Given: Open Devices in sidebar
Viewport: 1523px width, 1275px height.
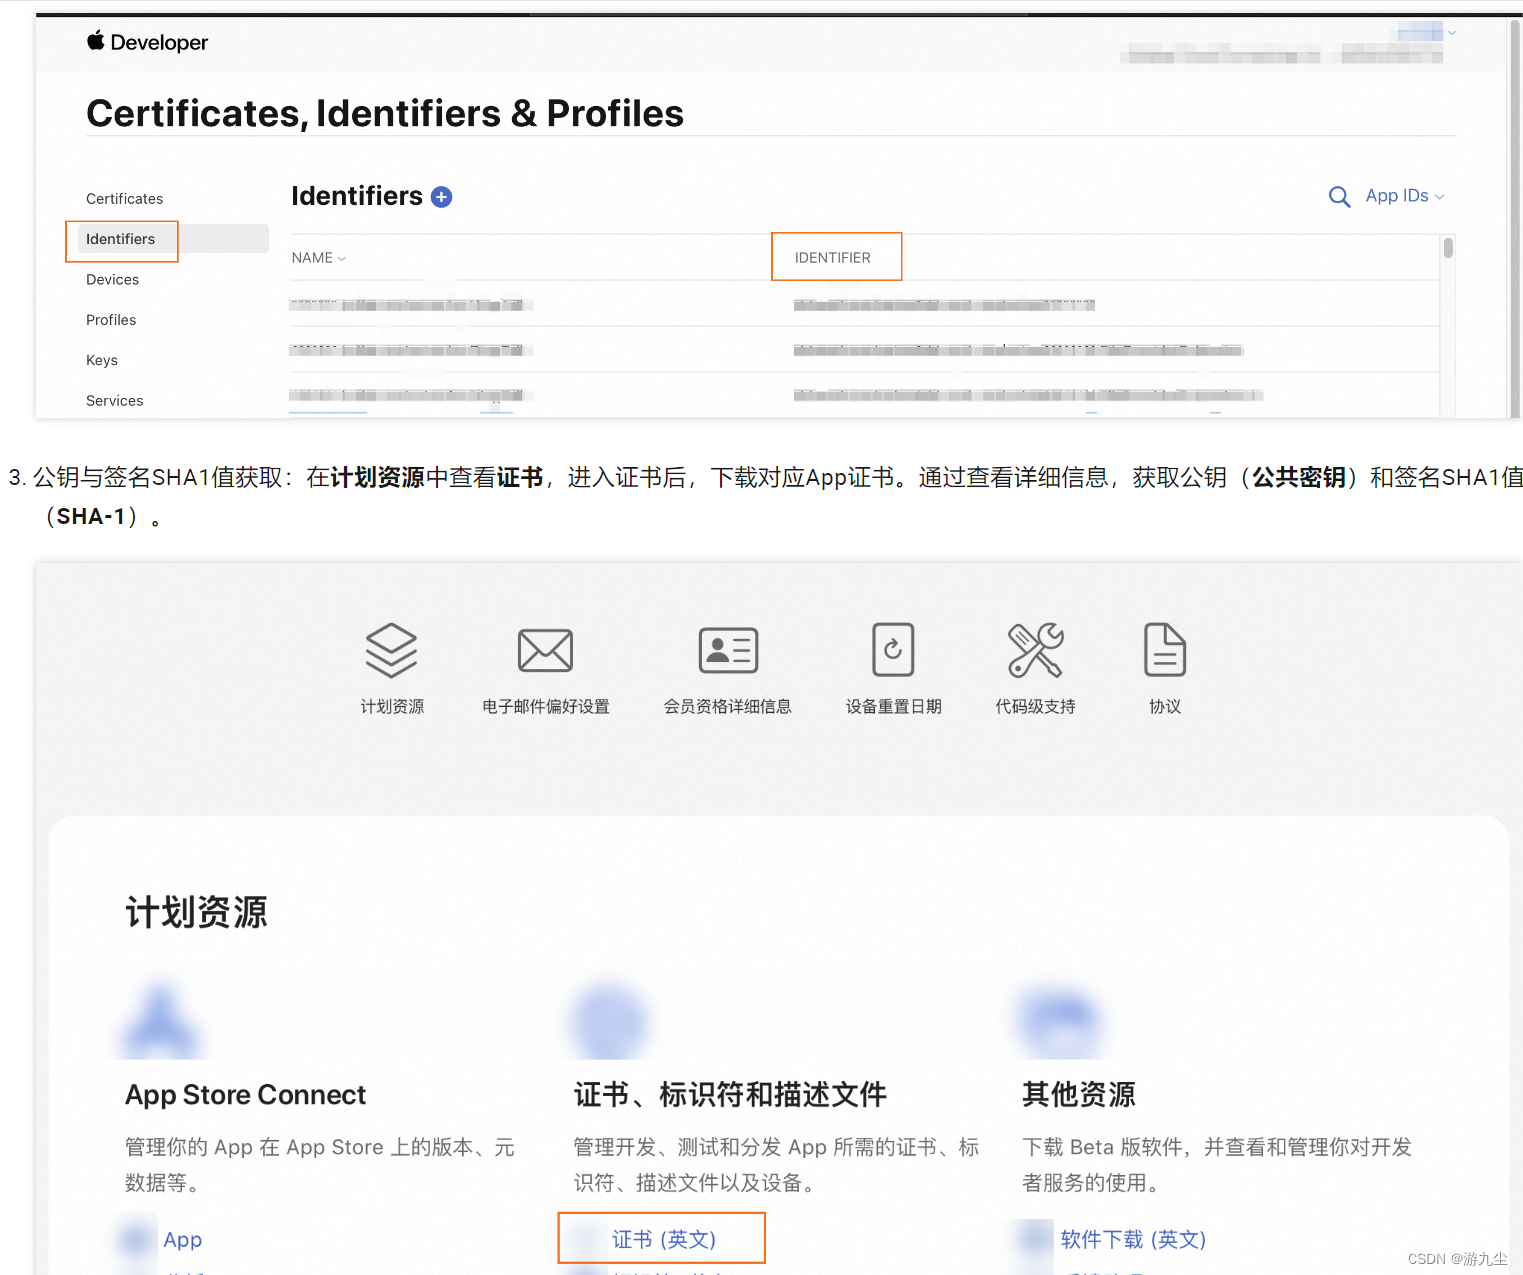Looking at the screenshot, I should coord(112,280).
